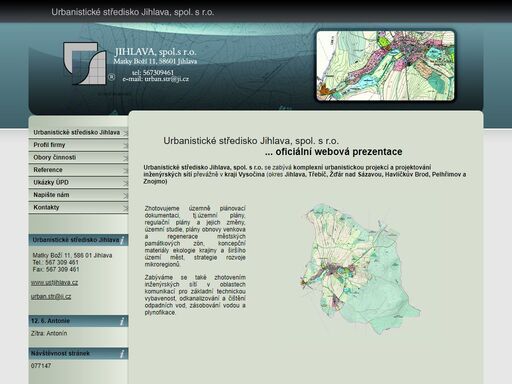512x384 pixels.
Task: Click the company logo icon in header
Action: 85,63
